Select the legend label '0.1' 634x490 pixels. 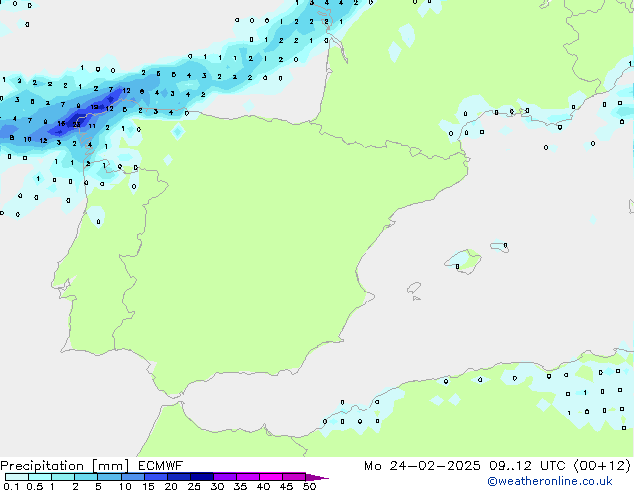pos(11,486)
